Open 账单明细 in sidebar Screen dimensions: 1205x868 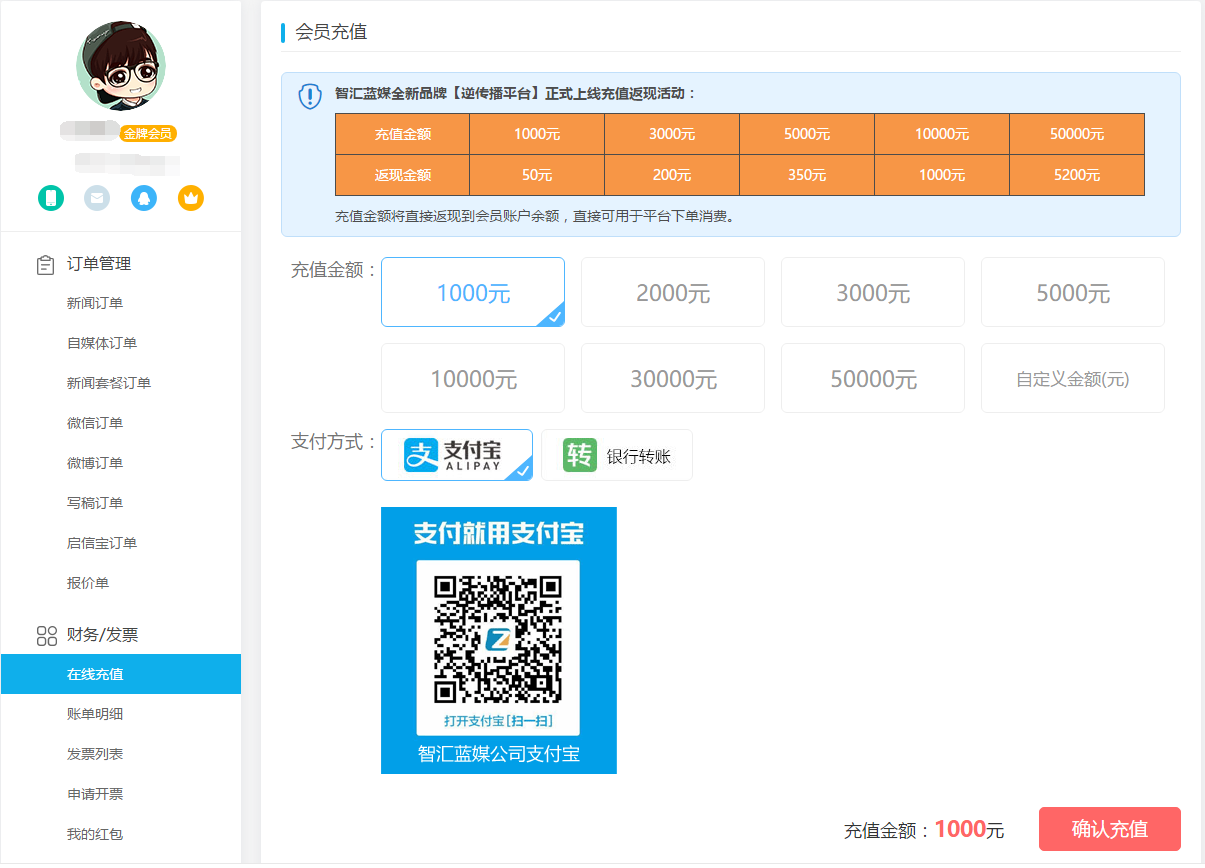[x=95, y=714]
